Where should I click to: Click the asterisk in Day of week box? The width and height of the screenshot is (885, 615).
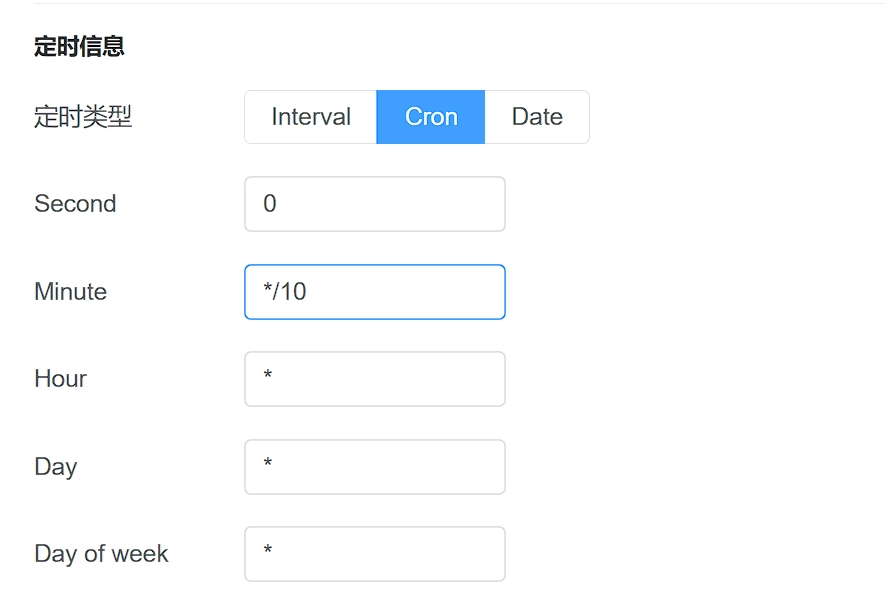pos(268,552)
